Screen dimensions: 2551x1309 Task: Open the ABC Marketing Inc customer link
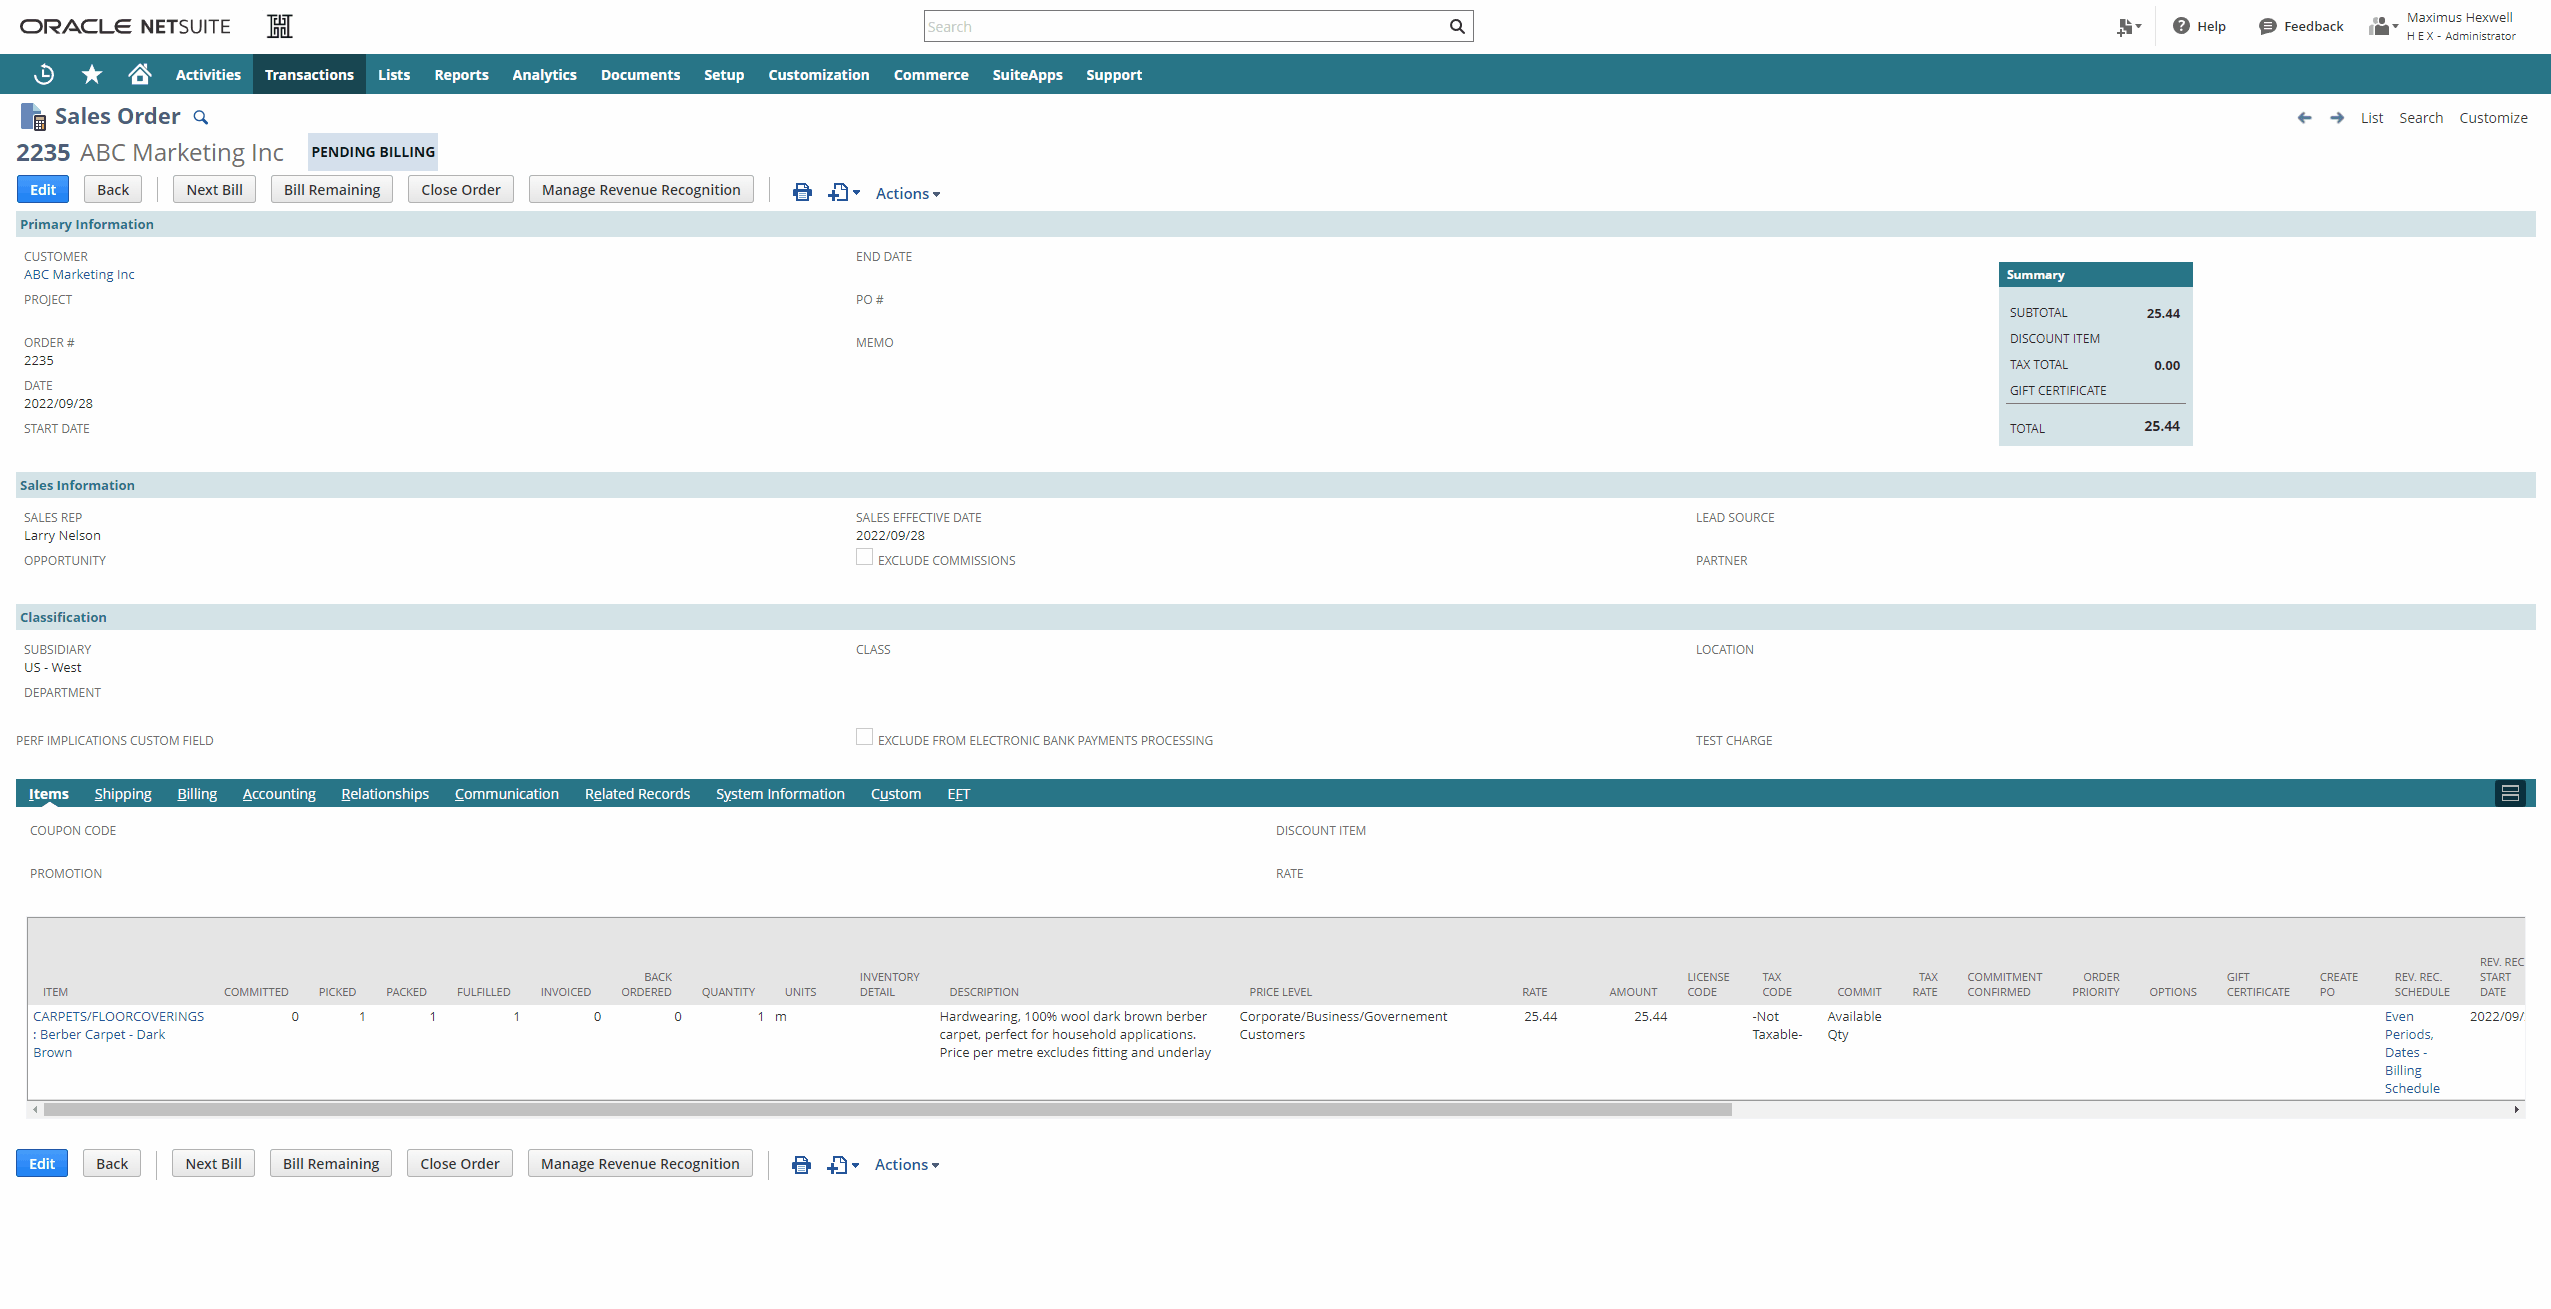tap(79, 274)
